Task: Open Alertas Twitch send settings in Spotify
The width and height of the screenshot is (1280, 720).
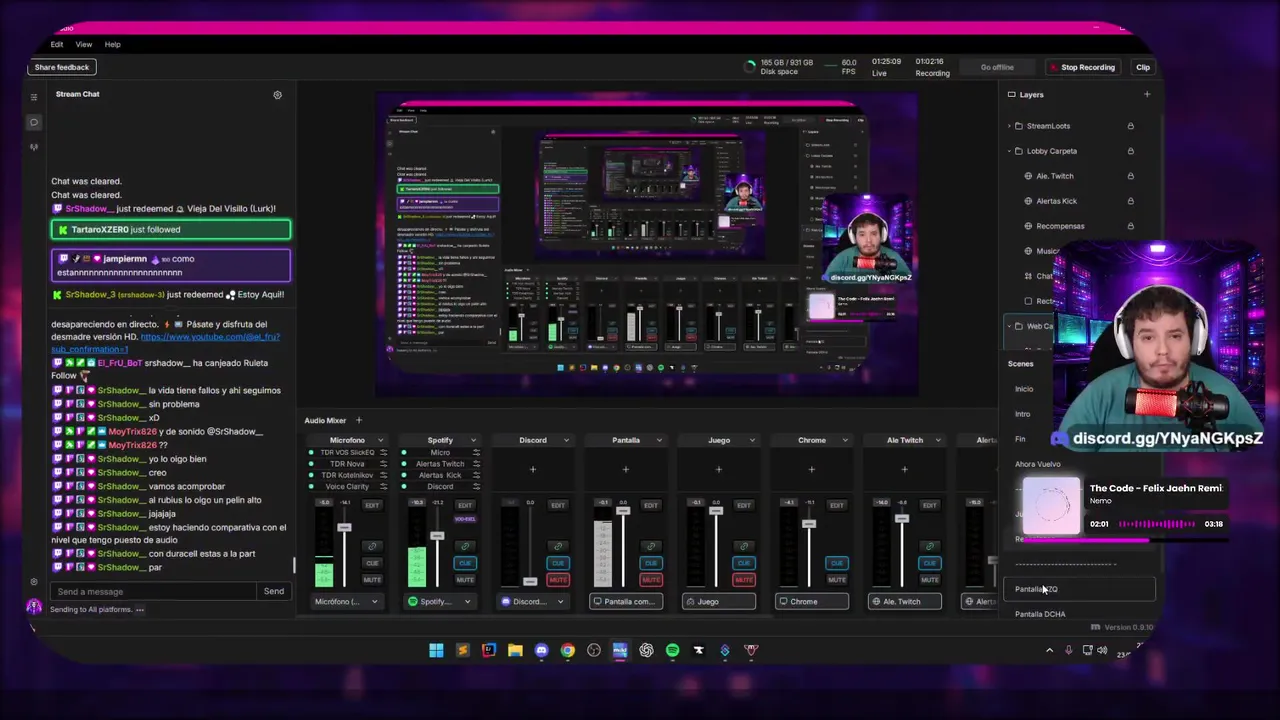Action: click(x=476, y=464)
